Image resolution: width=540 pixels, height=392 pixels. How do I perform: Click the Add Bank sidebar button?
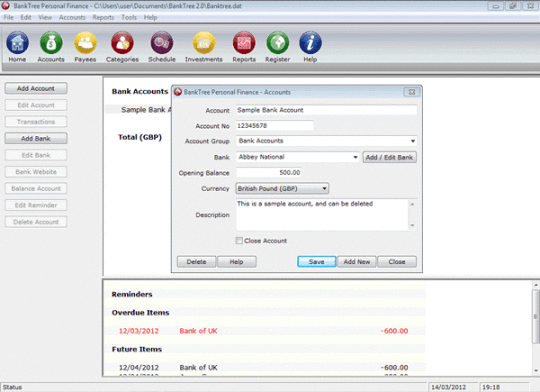(x=36, y=138)
